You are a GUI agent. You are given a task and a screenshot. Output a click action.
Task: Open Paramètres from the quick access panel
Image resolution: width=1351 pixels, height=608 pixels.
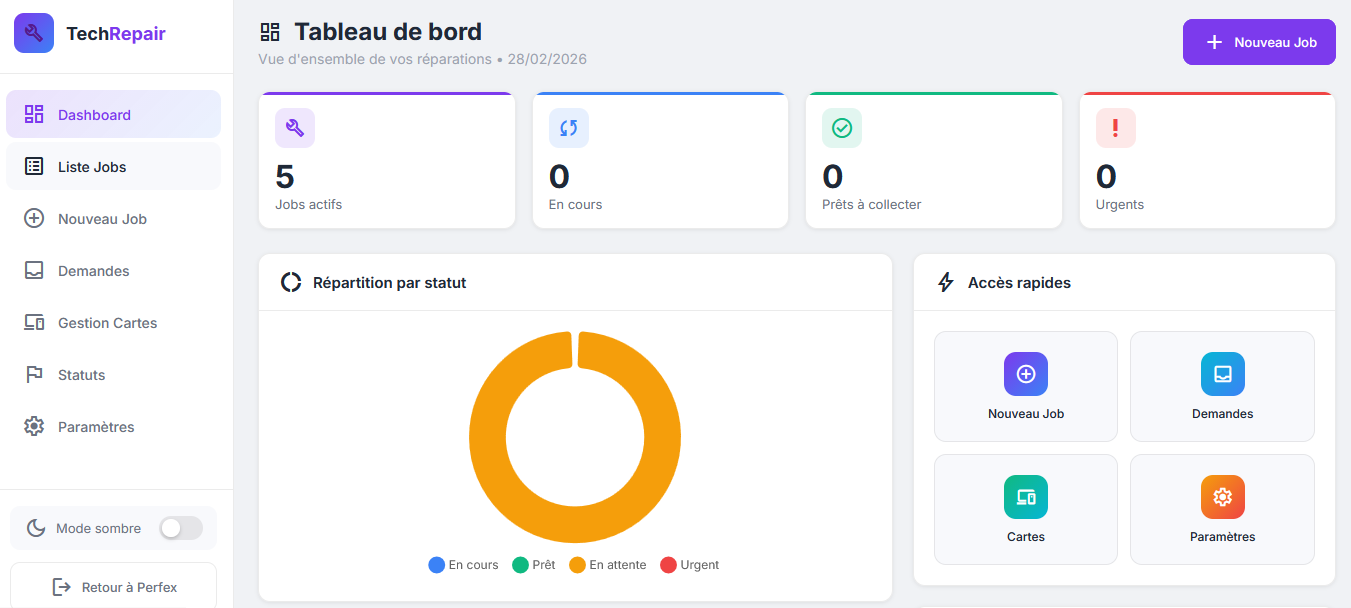(1222, 496)
